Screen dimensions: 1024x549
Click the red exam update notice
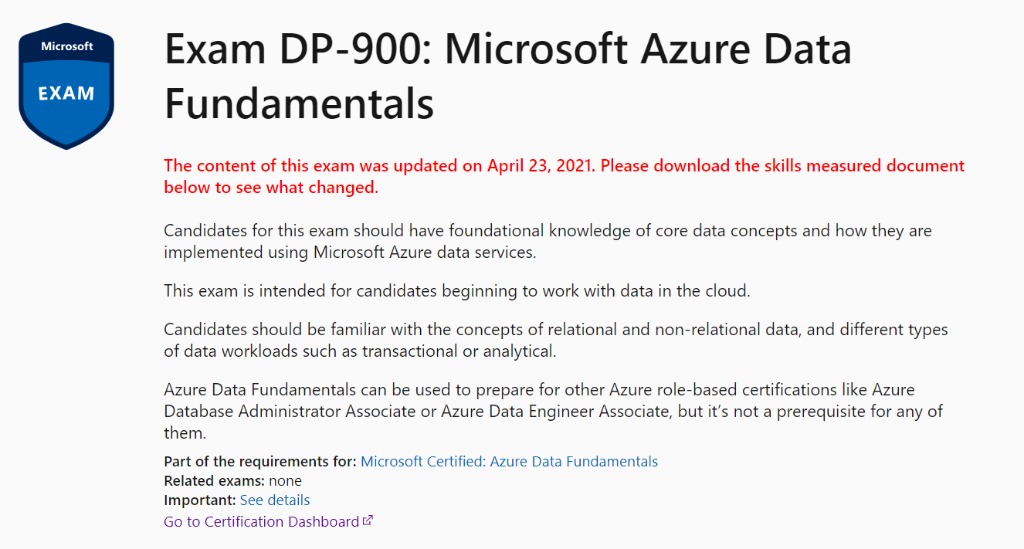pos(564,176)
